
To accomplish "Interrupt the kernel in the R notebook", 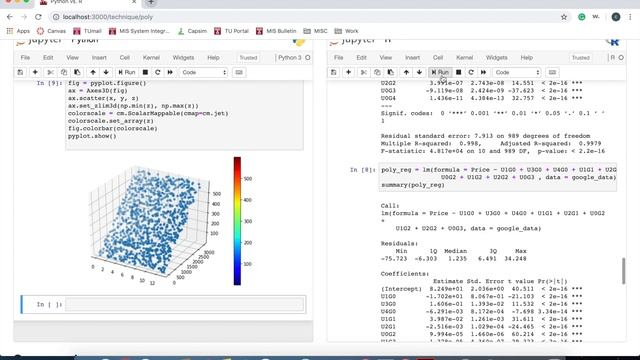I will pyautogui.click(x=458, y=72).
